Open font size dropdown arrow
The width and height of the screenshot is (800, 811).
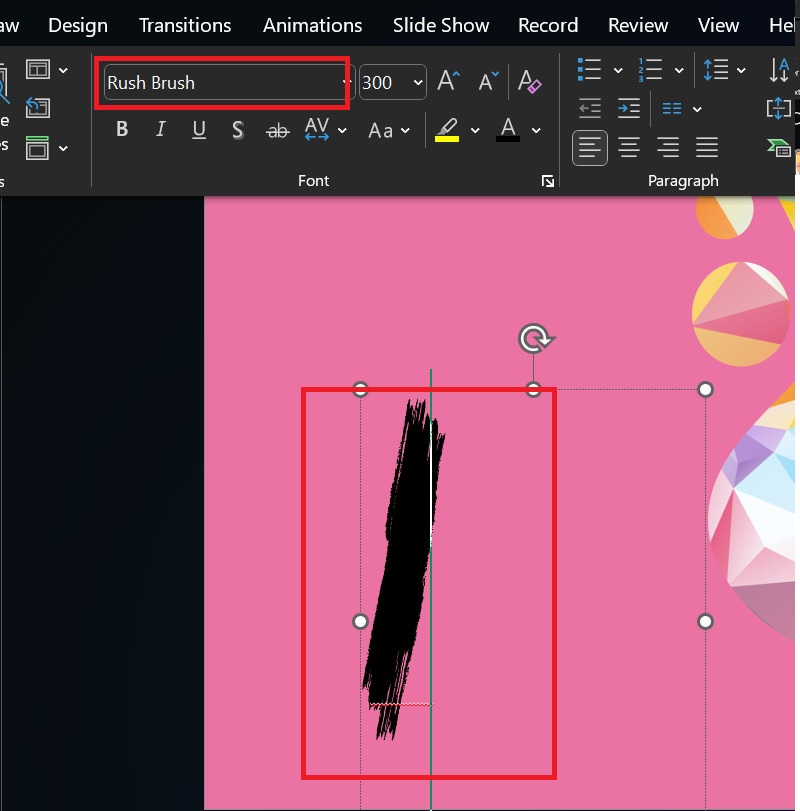418,82
